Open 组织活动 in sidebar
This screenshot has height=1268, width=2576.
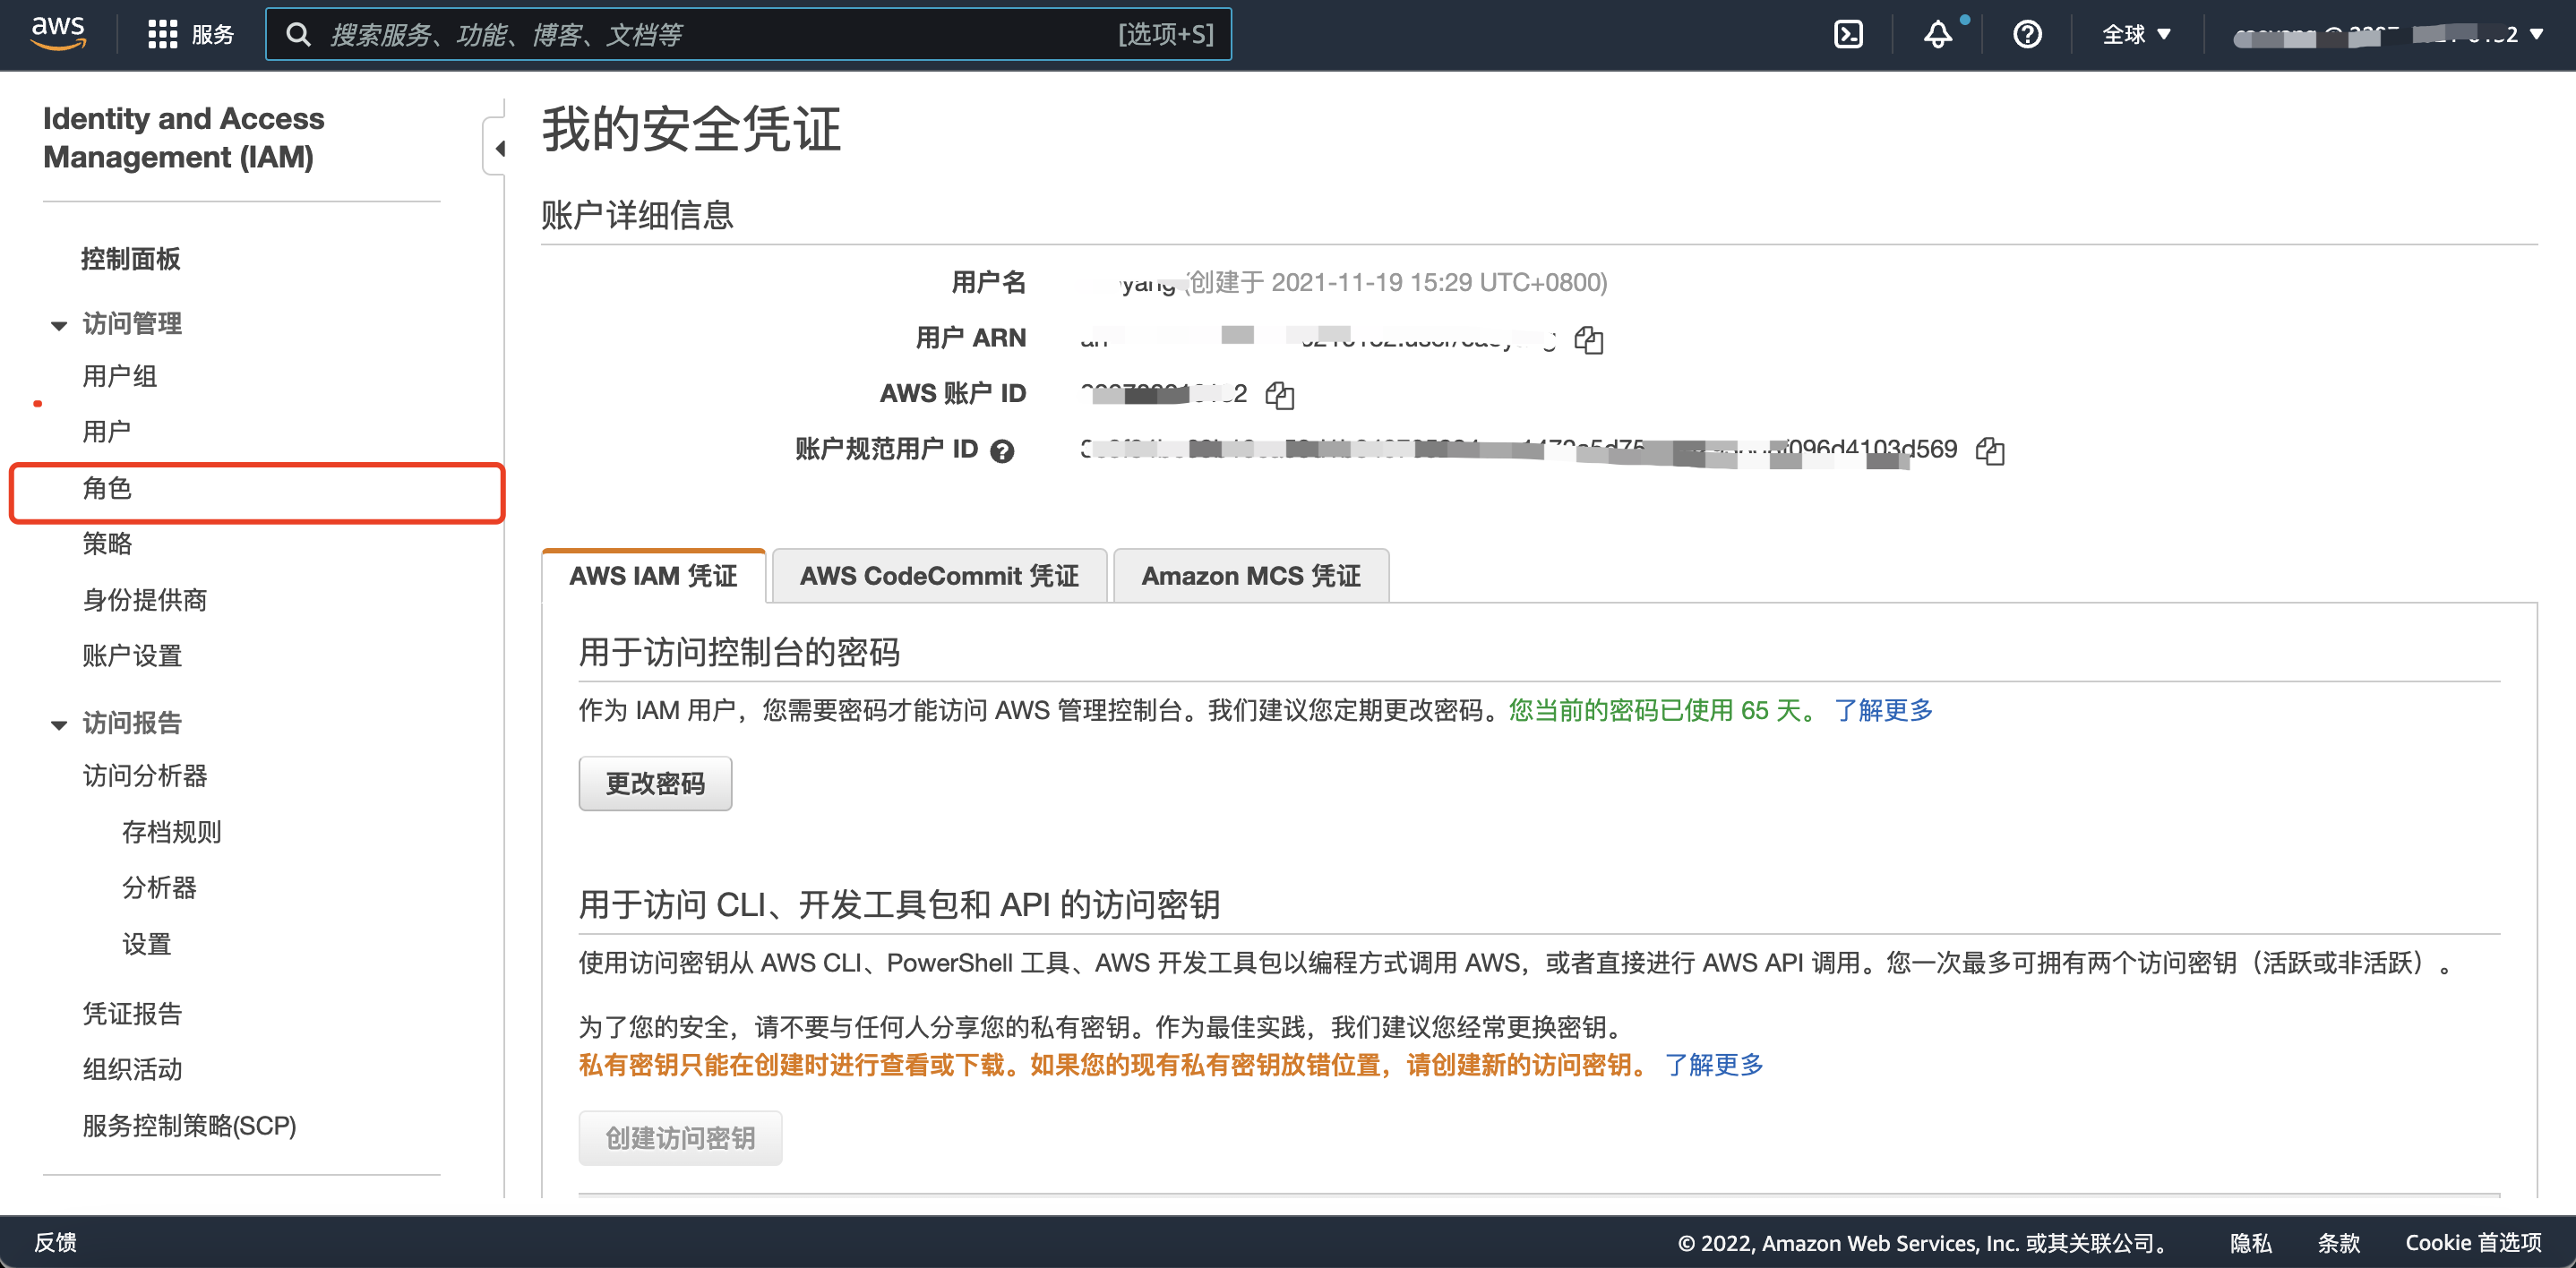131,1070
